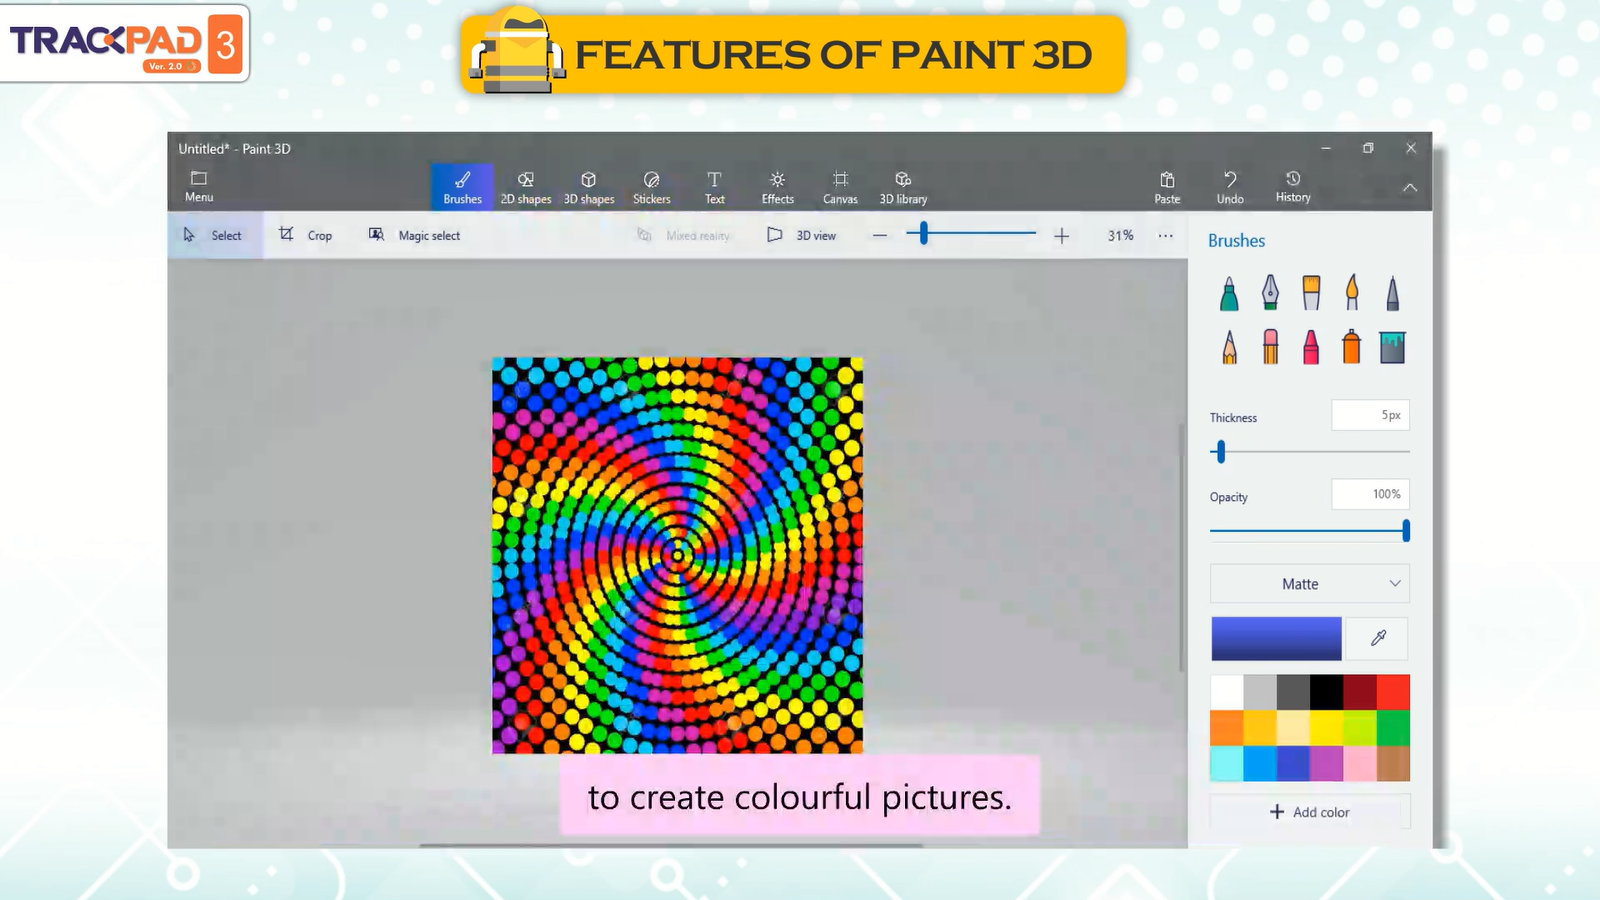Select the light turquoise color swatch
Image resolution: width=1600 pixels, height=900 pixels.
tap(1227, 763)
